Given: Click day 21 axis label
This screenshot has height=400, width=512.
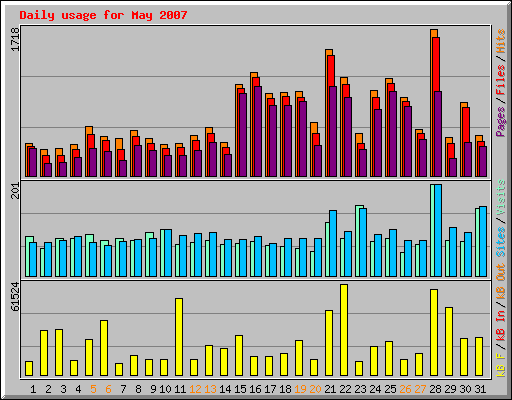Looking at the screenshot, I should click(330, 389).
